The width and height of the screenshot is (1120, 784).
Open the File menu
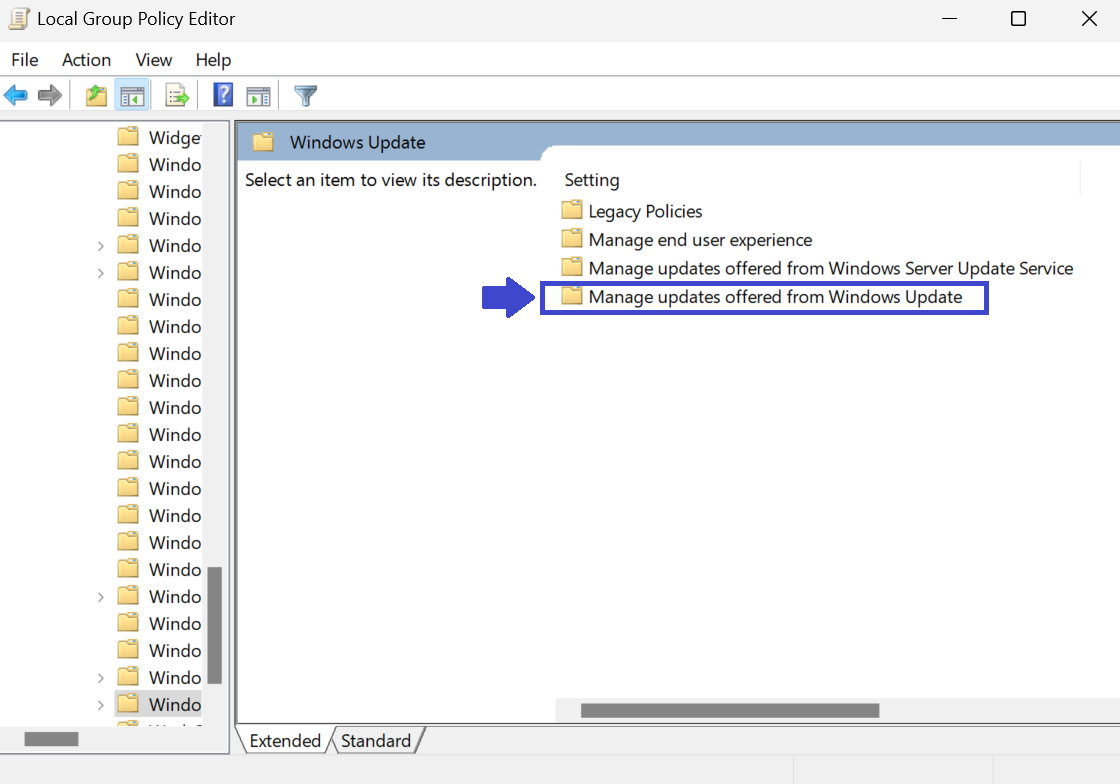pos(25,60)
